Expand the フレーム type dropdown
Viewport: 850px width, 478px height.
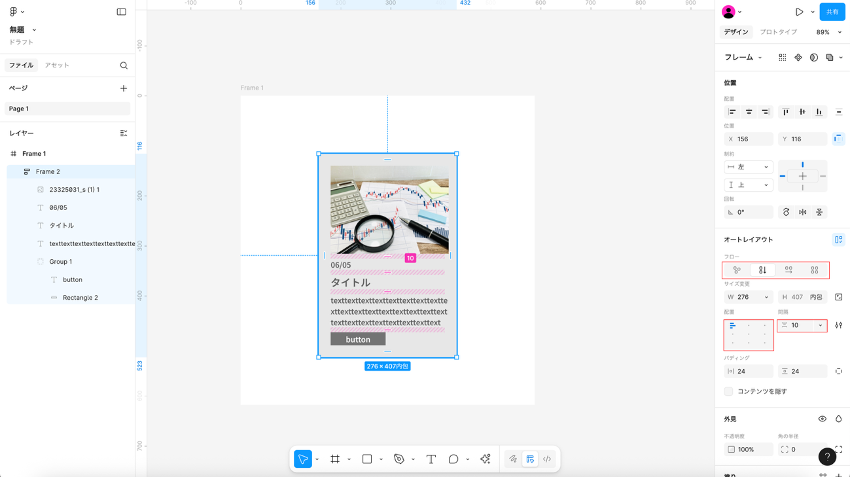coord(744,57)
